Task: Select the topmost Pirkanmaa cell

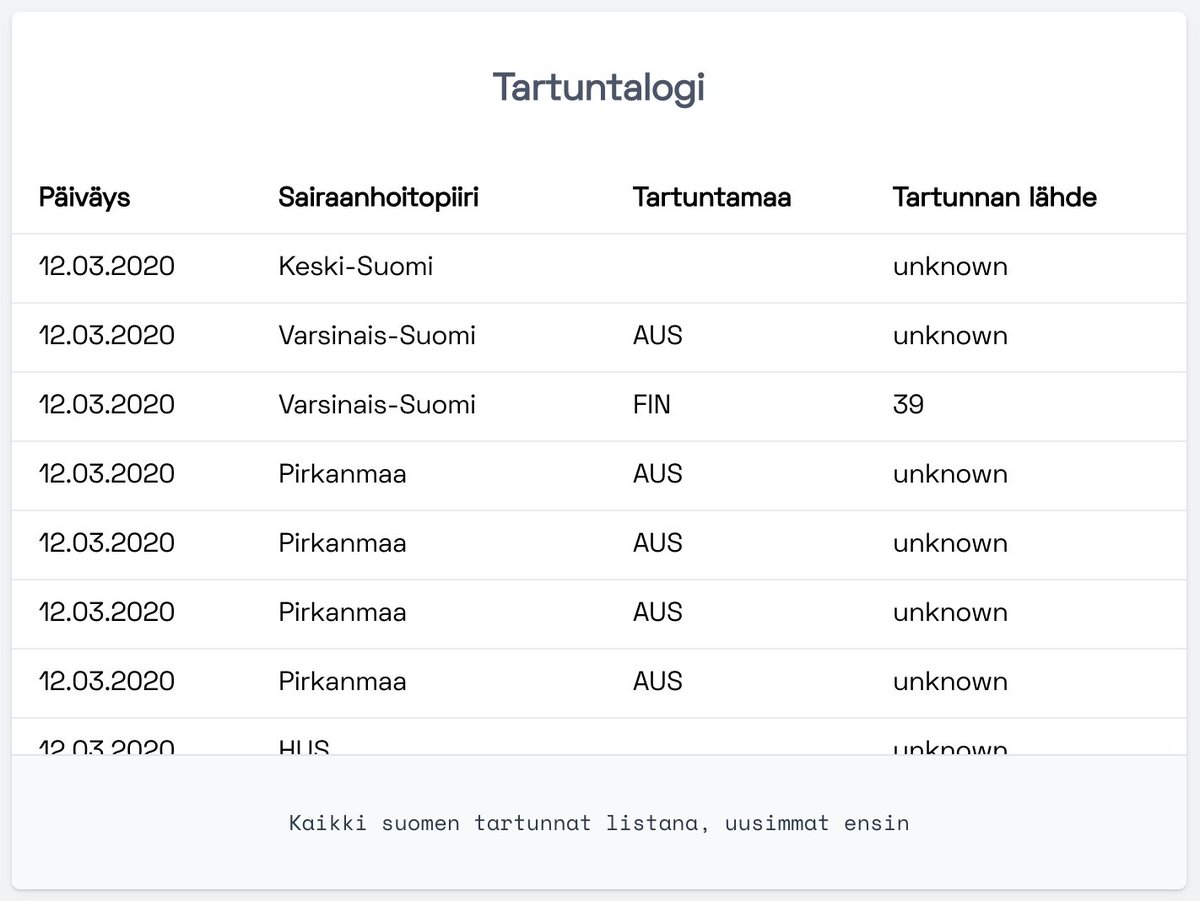Action: (x=343, y=474)
